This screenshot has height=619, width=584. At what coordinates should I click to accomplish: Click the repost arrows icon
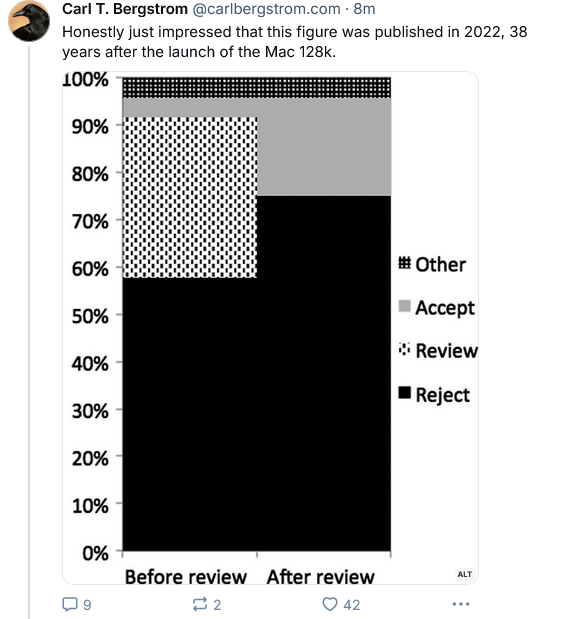coord(200,604)
